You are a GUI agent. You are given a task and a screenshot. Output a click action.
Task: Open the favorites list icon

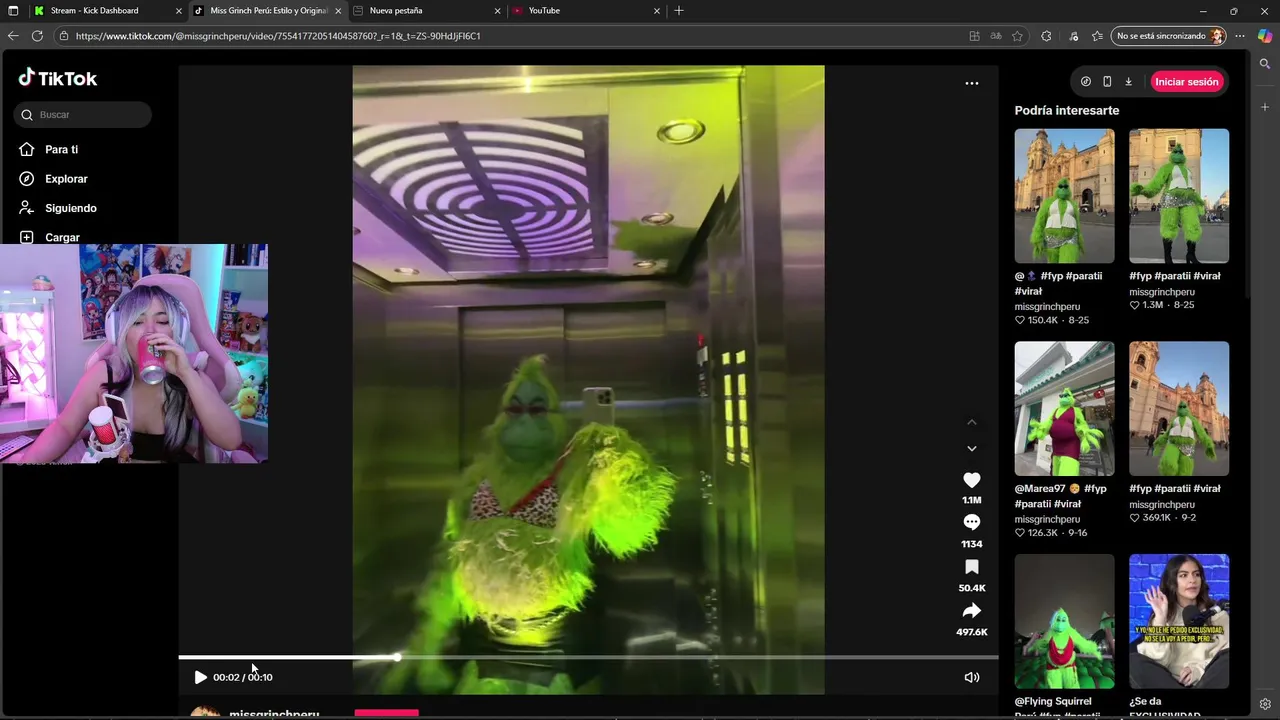click(1097, 36)
